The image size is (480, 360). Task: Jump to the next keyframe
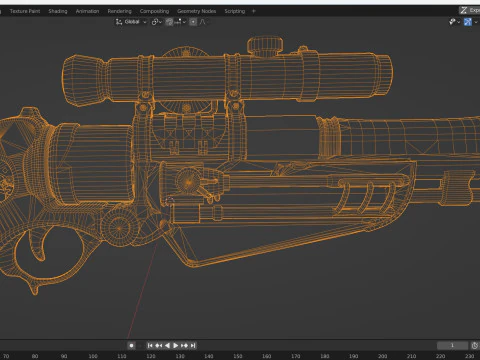(x=184, y=346)
